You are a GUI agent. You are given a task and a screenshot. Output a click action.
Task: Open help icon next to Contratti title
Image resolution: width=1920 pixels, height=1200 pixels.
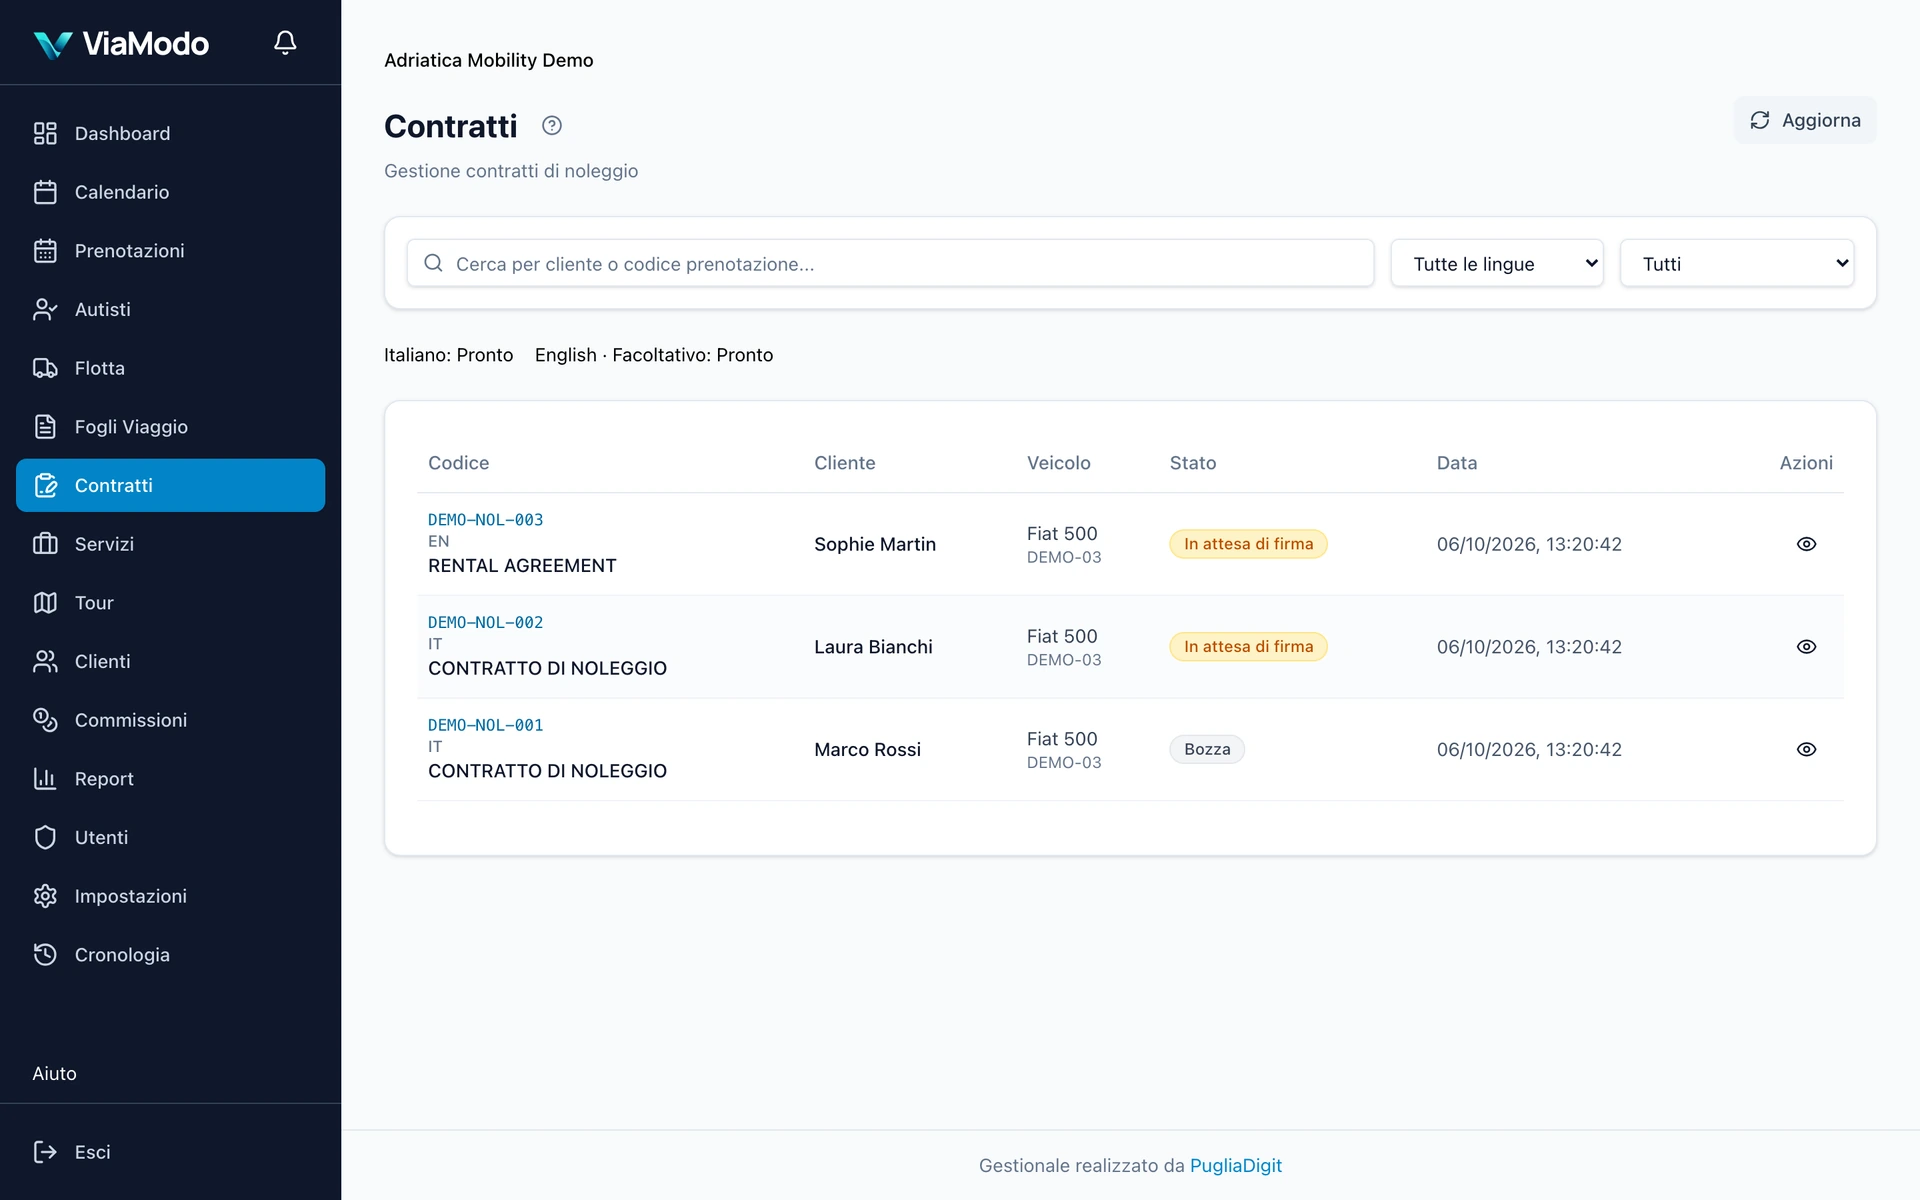[552, 125]
